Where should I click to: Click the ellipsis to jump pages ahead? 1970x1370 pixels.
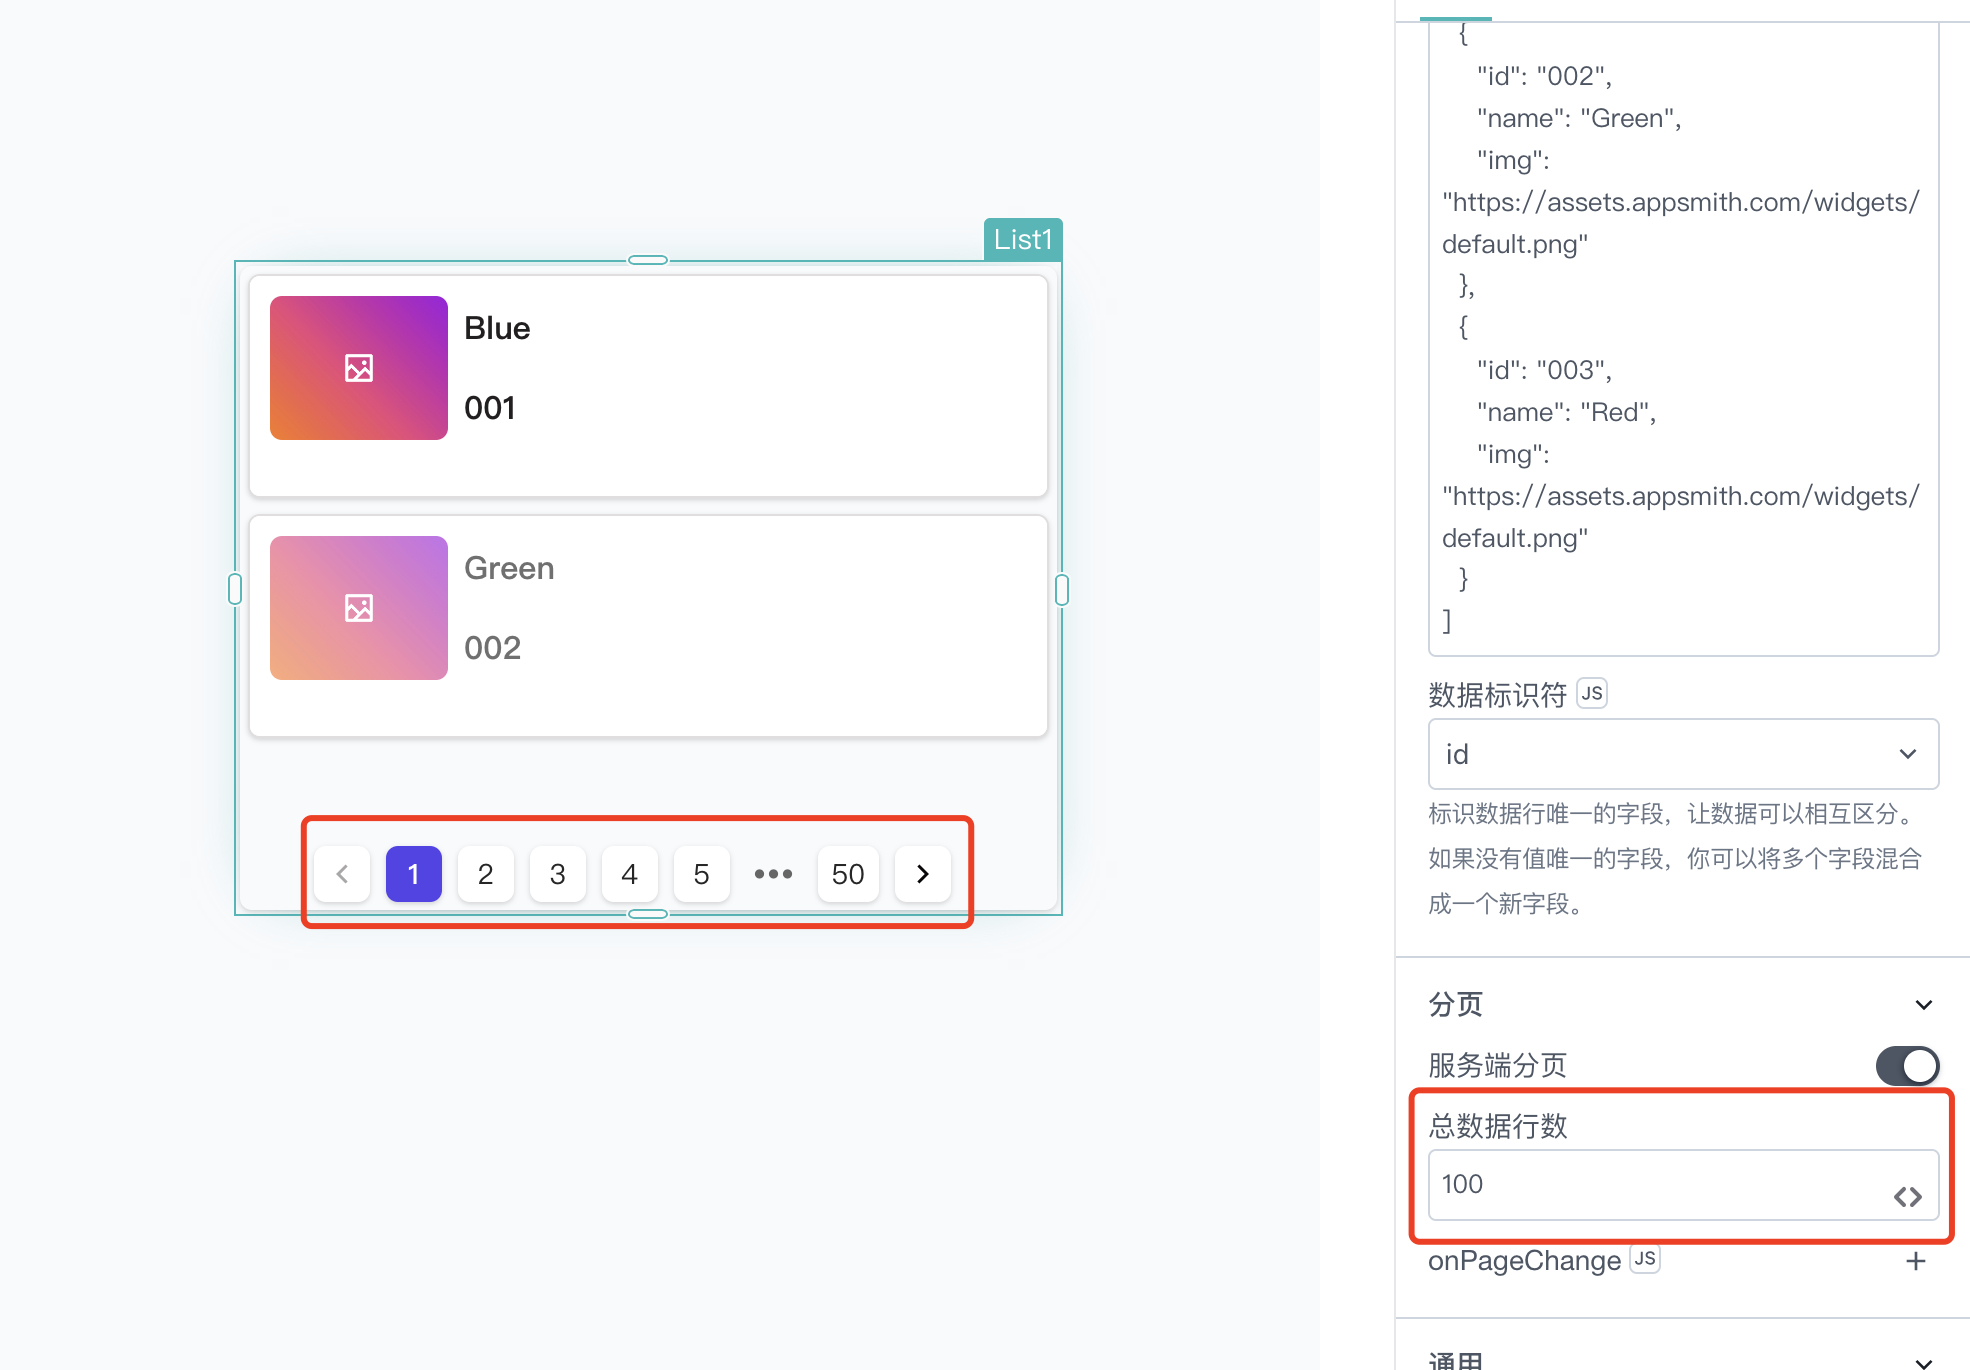point(774,874)
